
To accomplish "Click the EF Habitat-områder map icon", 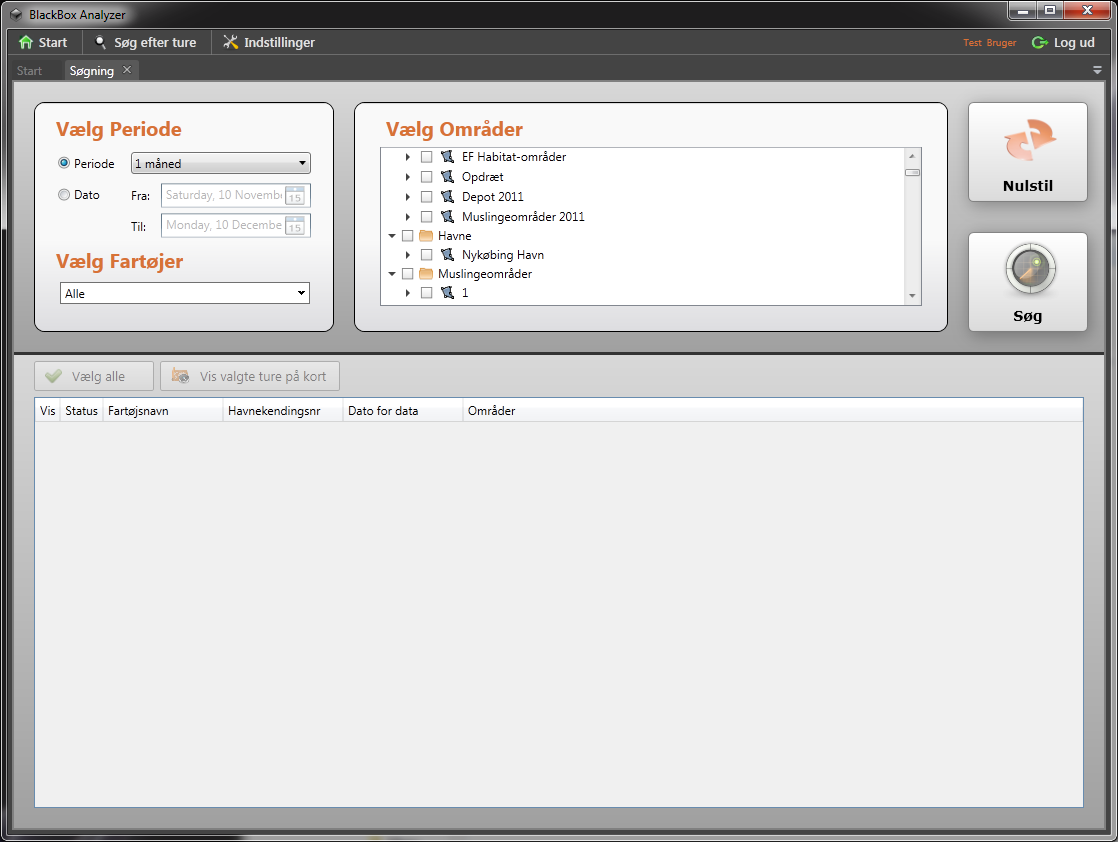I will [x=448, y=157].
